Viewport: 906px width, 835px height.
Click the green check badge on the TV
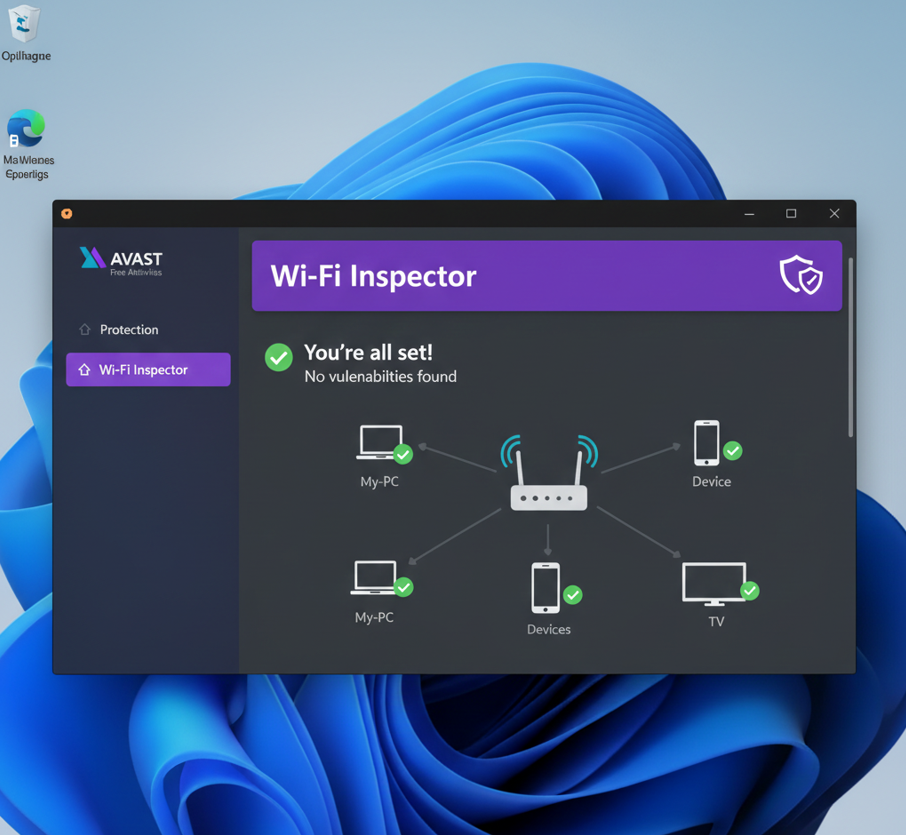(749, 591)
